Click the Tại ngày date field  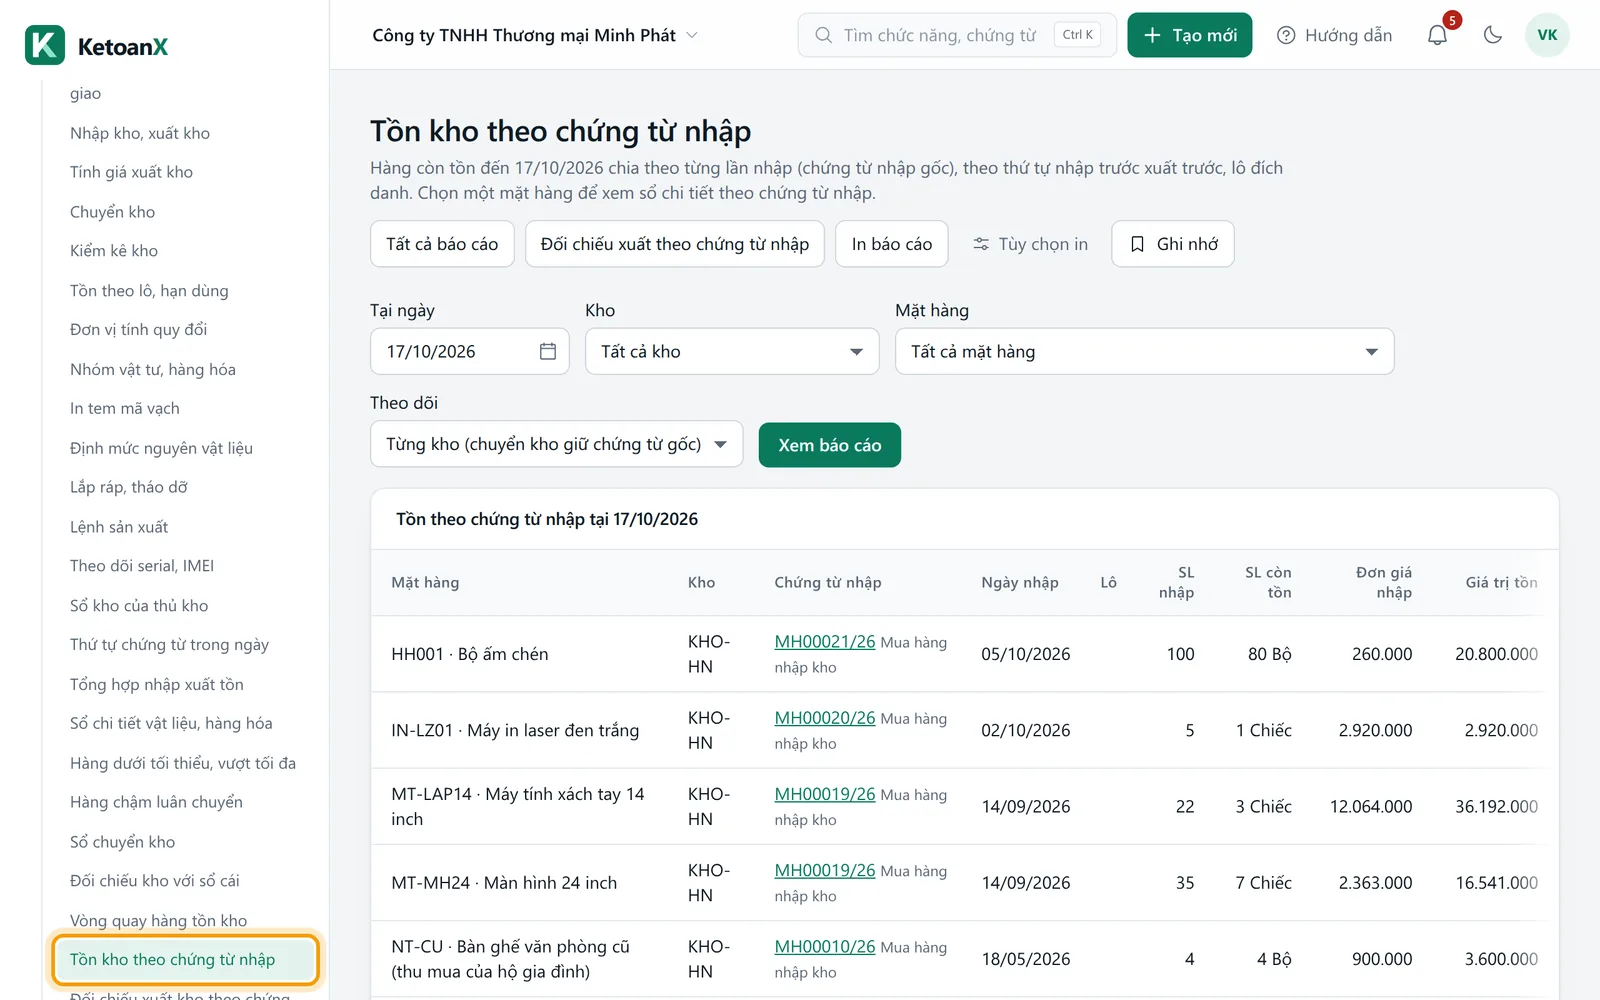[470, 351]
